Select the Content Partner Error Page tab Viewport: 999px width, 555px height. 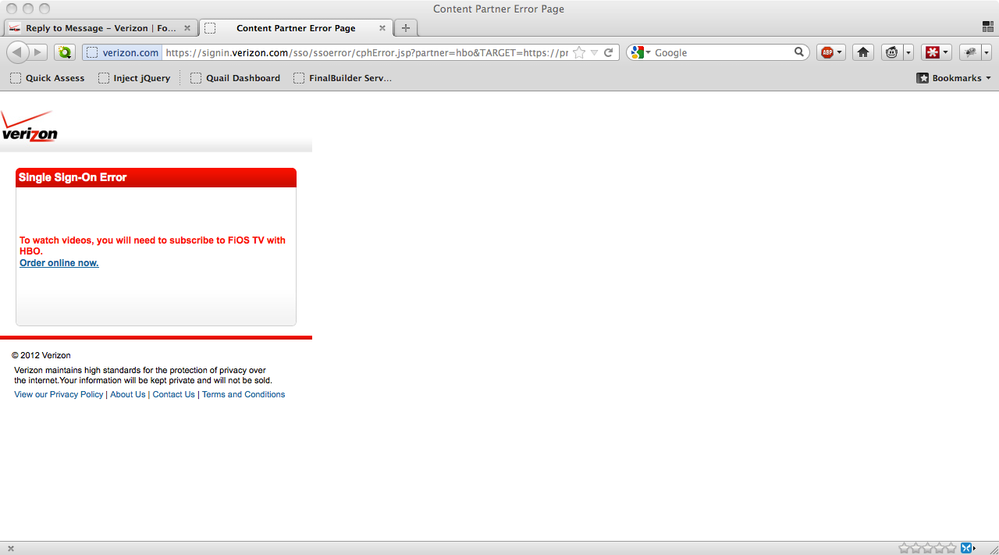click(x=296, y=28)
